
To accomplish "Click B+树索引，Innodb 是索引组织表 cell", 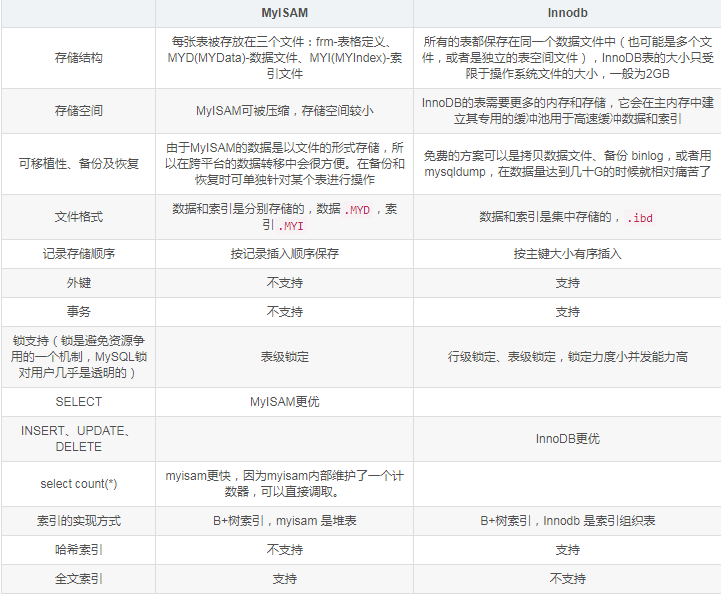I will pyautogui.click(x=567, y=521).
